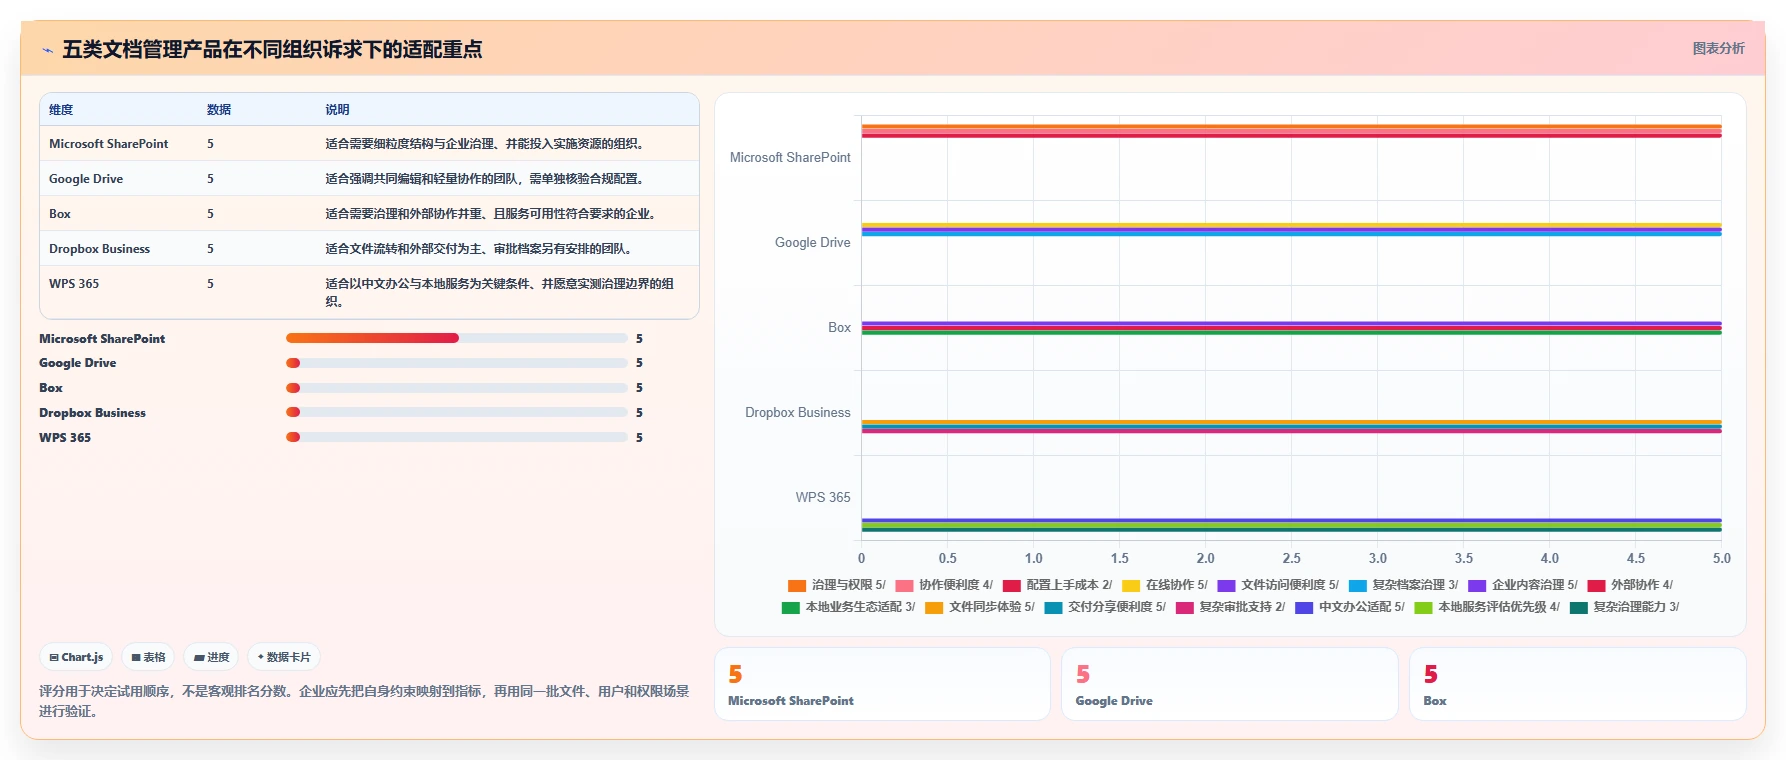Click the Google Drive progress bar
This screenshot has height=760, width=1786.
click(457, 363)
